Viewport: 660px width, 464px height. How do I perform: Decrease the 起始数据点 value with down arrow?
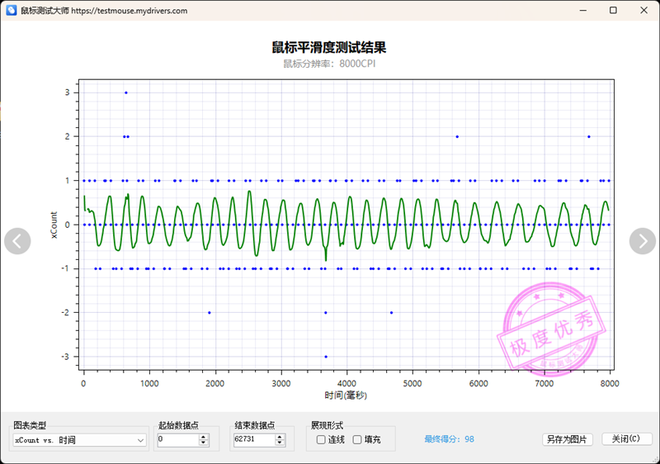[204, 442]
